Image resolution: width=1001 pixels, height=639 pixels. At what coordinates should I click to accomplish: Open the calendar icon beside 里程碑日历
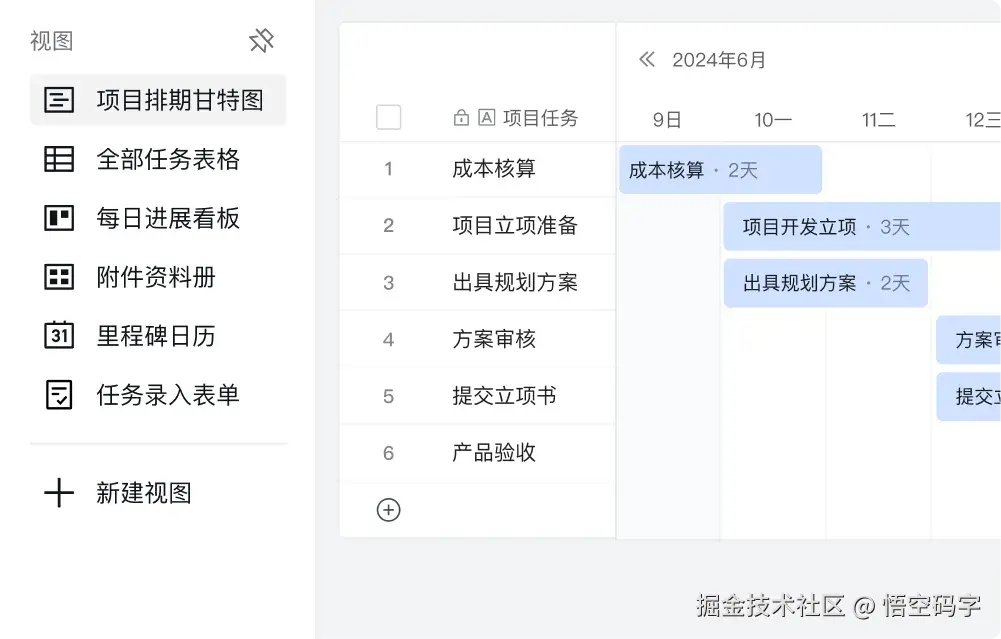60,336
